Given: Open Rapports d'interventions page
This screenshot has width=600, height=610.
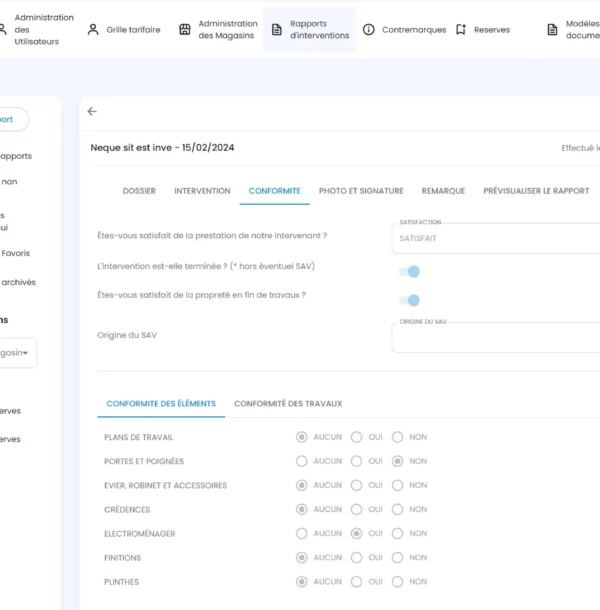Looking at the screenshot, I should tap(310, 30).
